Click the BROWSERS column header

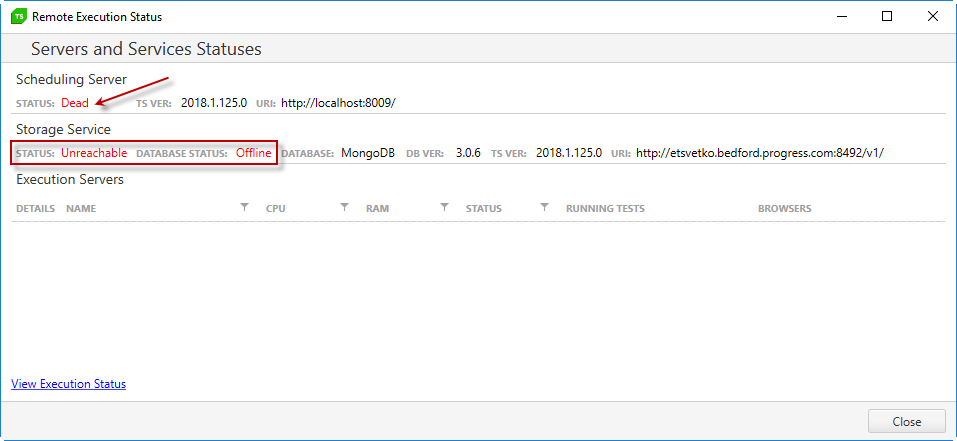784,209
